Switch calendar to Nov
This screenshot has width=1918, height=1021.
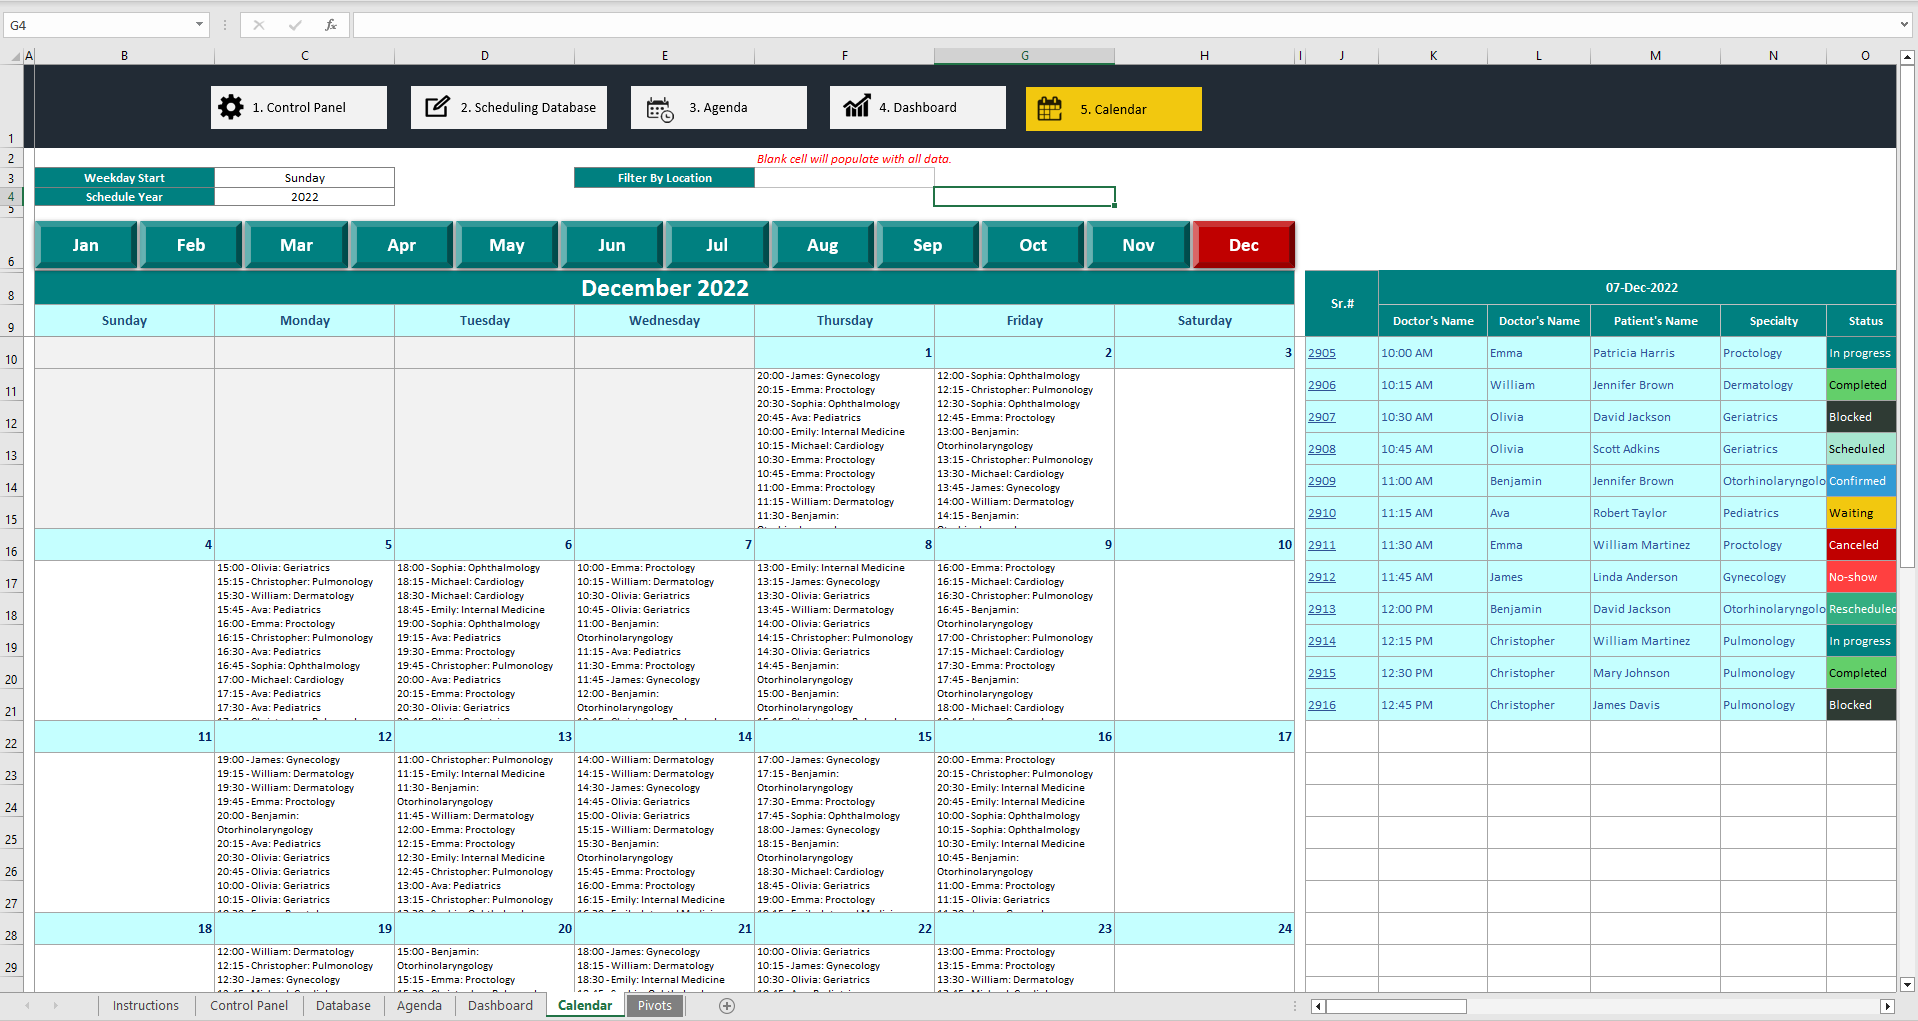coord(1139,245)
